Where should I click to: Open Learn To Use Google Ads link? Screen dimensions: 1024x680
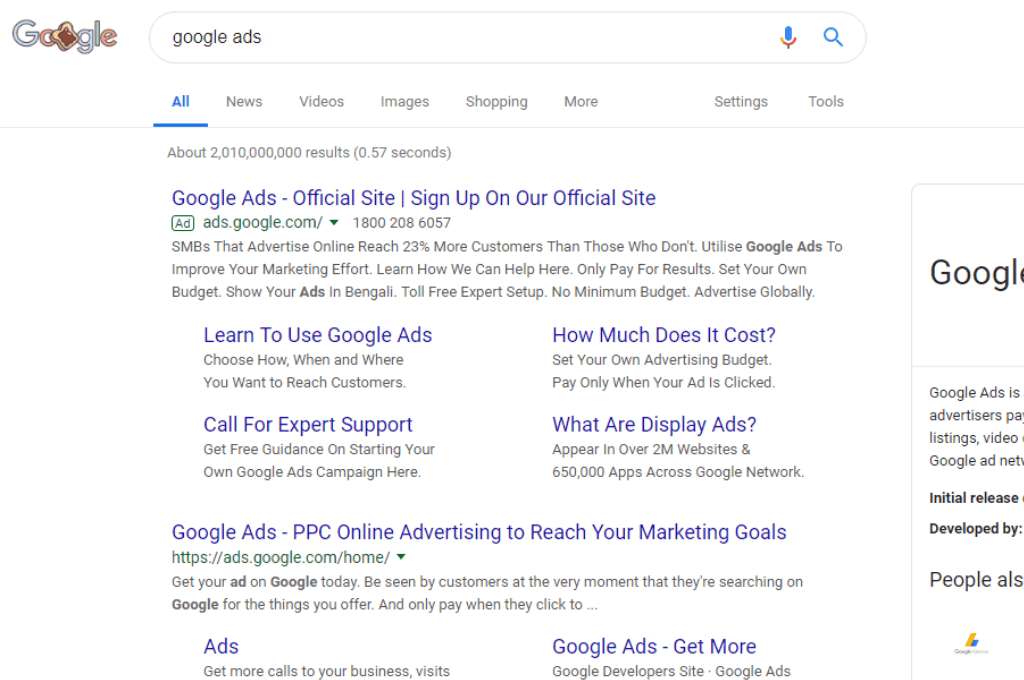point(317,335)
